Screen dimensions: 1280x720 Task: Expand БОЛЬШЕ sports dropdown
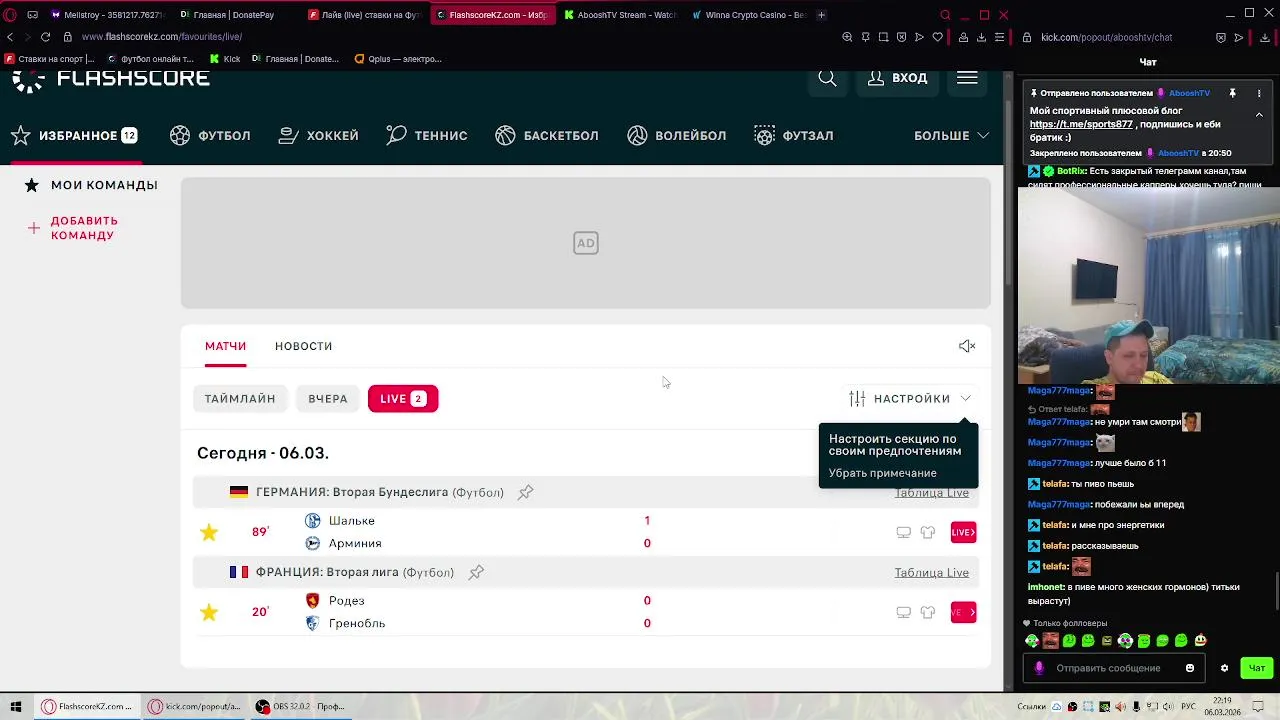pyautogui.click(x=951, y=136)
